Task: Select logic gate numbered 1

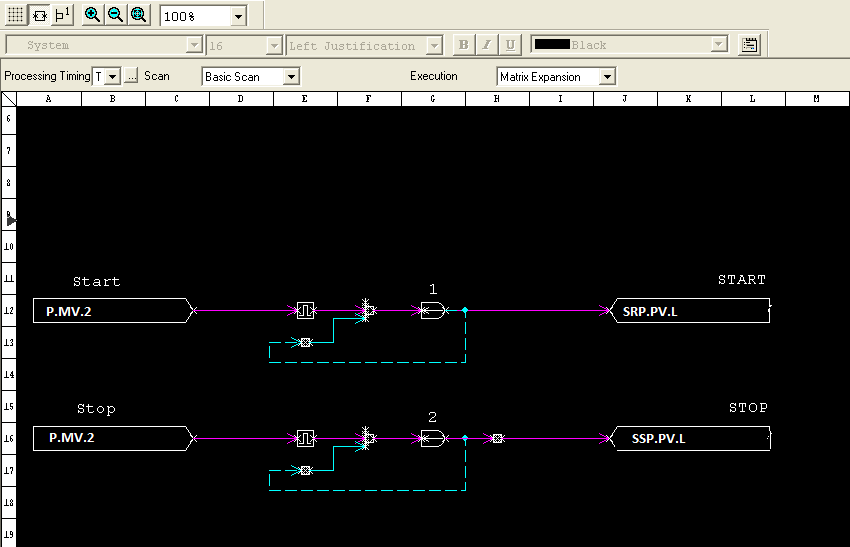Action: coord(433,311)
